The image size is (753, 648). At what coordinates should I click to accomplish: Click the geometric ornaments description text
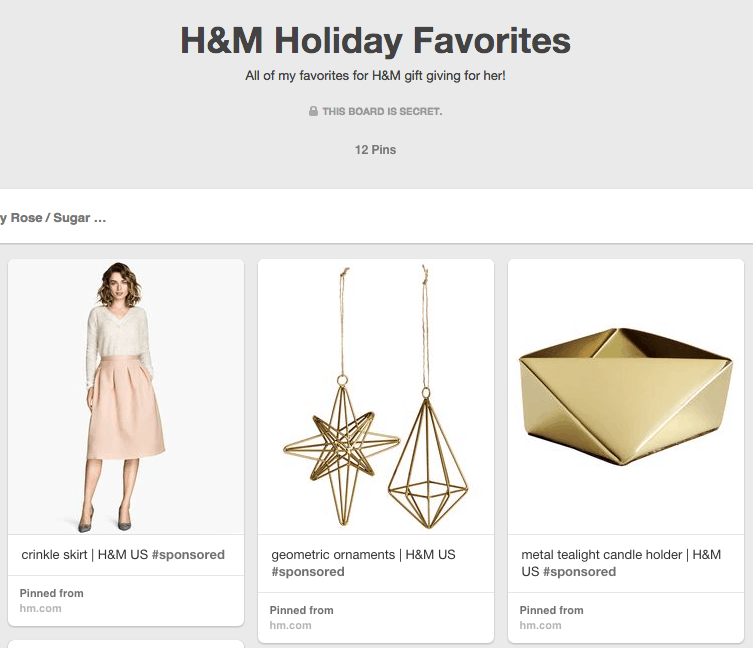tap(364, 563)
